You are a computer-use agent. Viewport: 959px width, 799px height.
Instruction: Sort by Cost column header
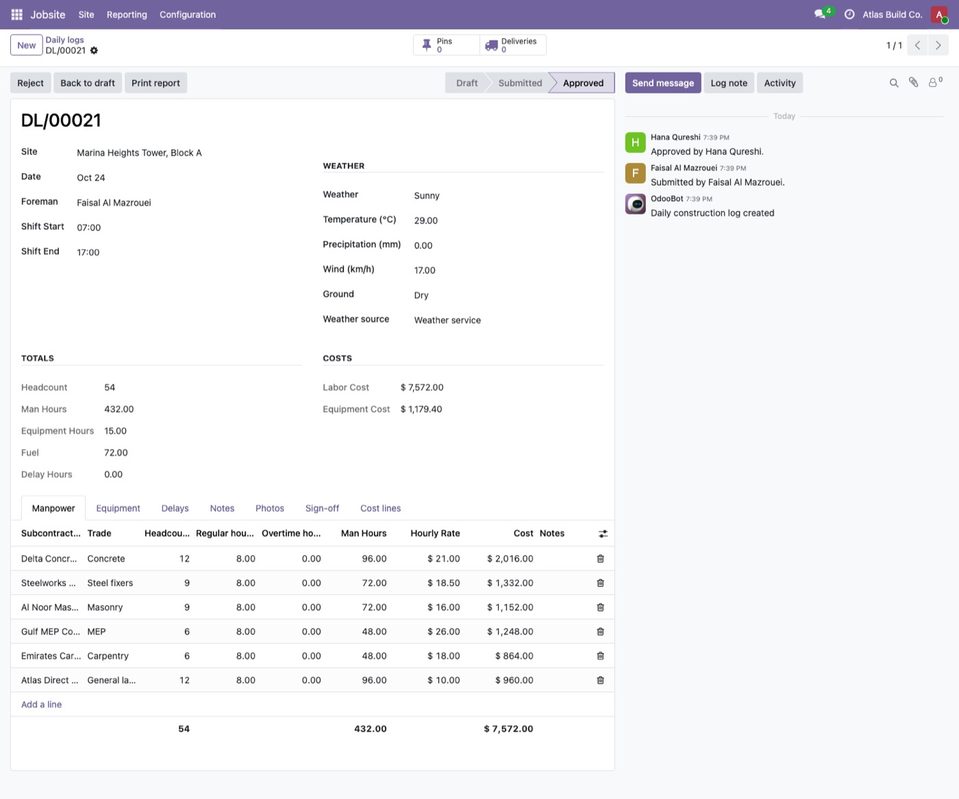coord(523,533)
